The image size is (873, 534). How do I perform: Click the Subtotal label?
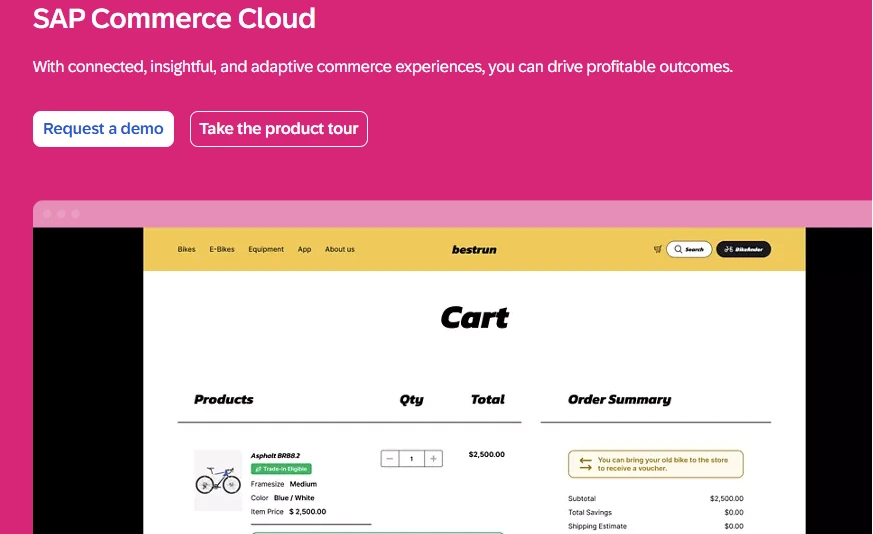pyautogui.click(x=582, y=498)
